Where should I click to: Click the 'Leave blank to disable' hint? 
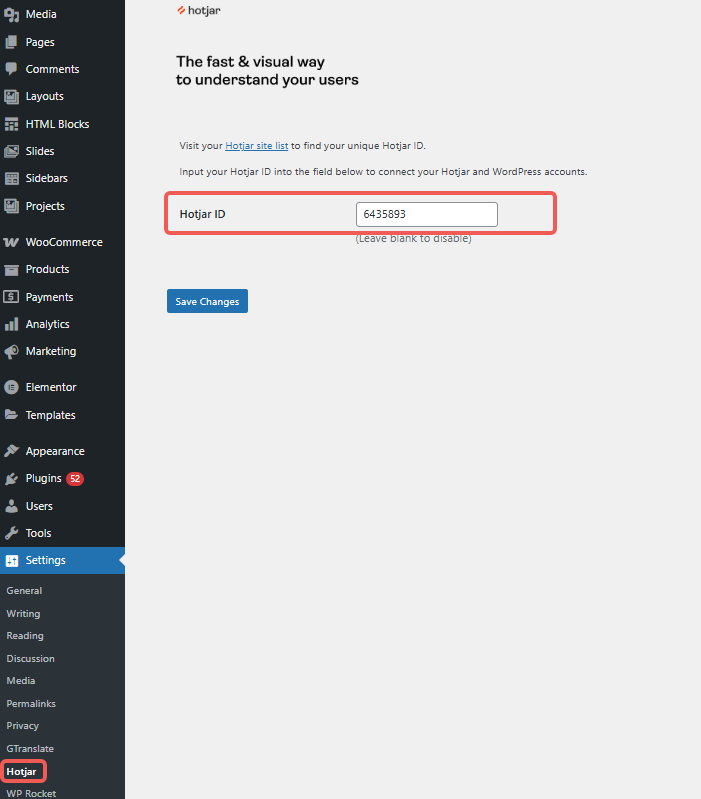[x=414, y=238]
